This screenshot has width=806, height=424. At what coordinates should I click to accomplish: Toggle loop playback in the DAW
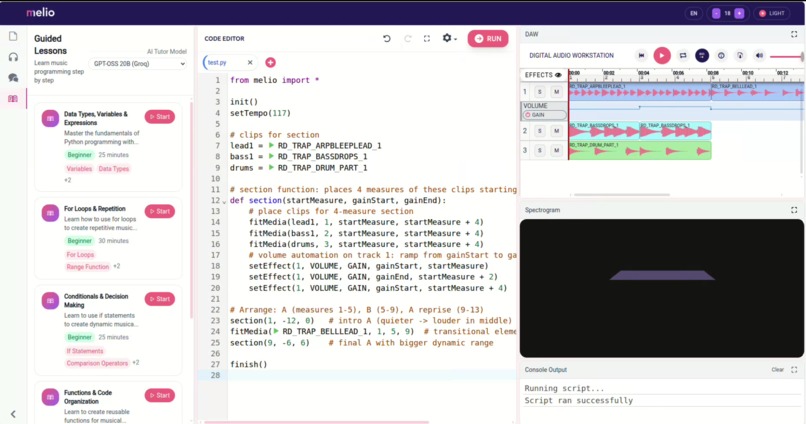pyautogui.click(x=683, y=56)
